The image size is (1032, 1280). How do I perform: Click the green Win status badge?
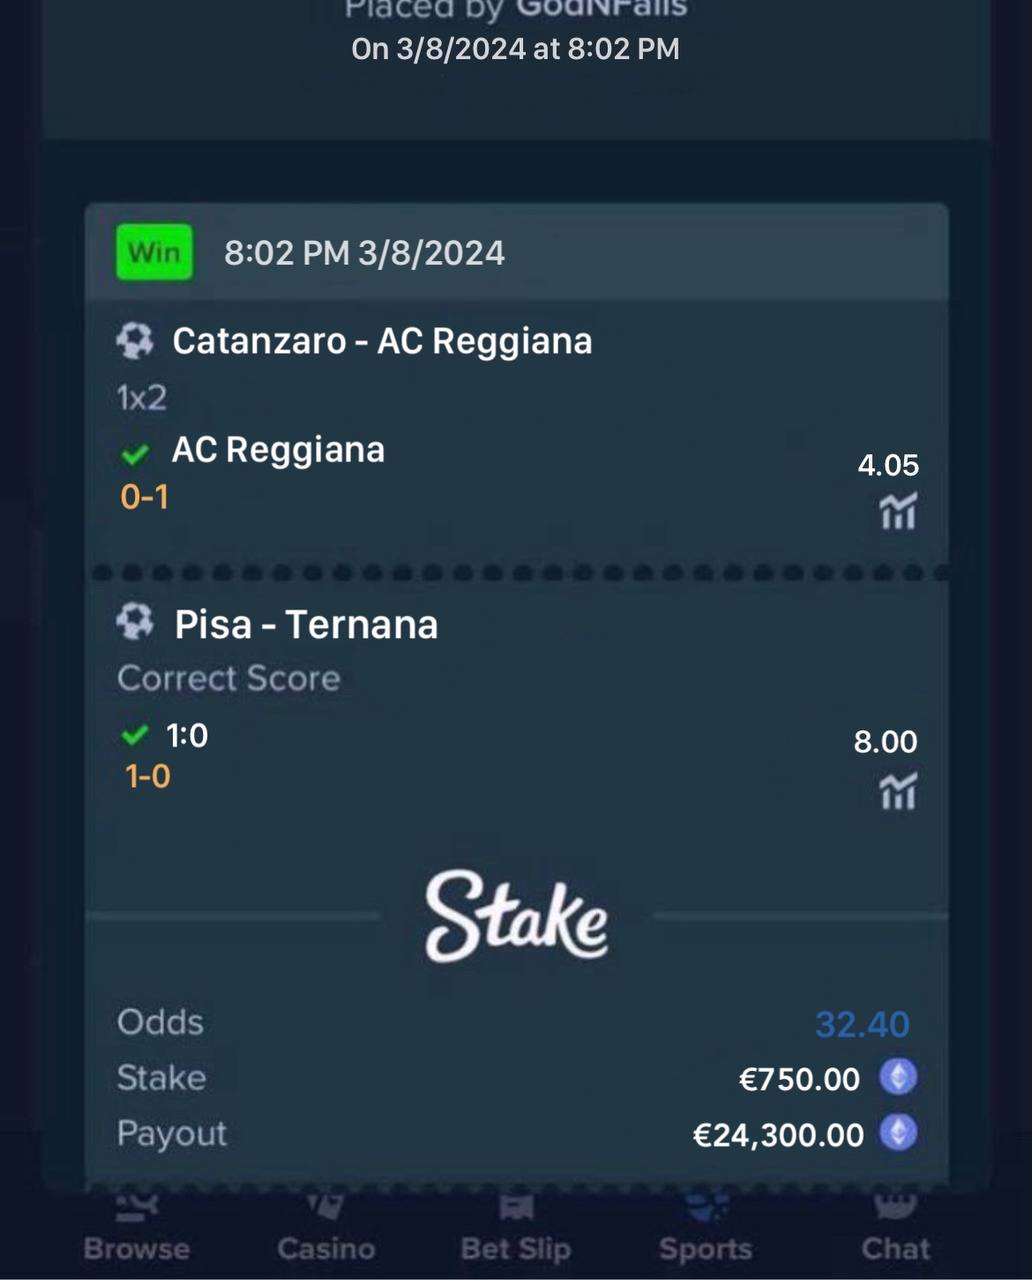point(154,252)
